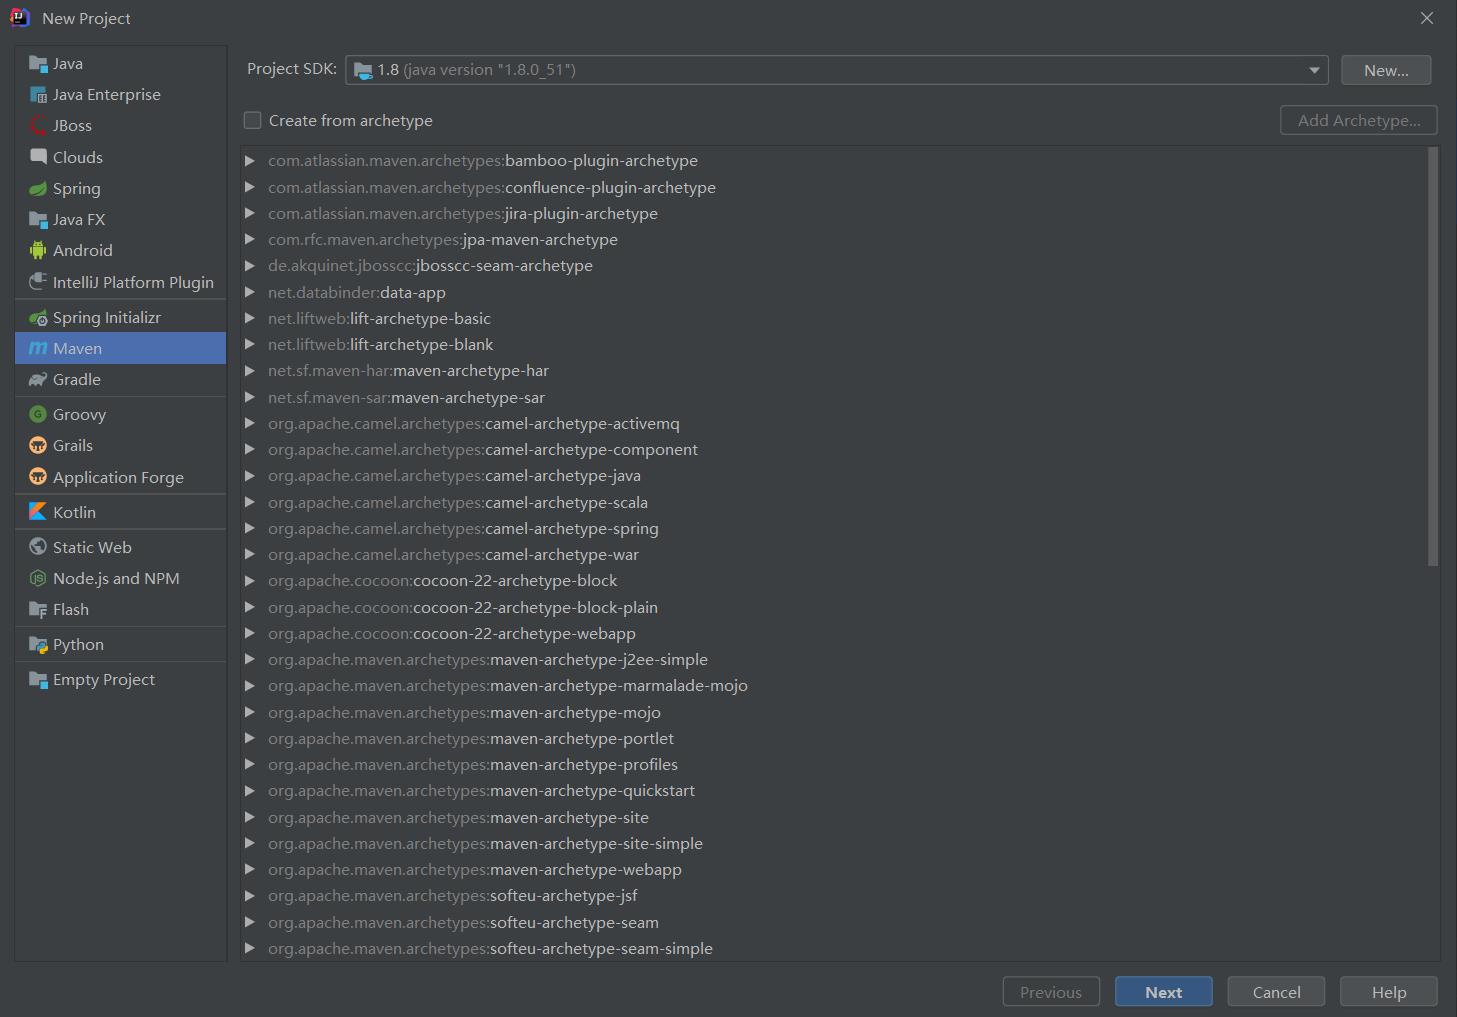Image resolution: width=1457 pixels, height=1017 pixels.
Task: Choose the Python icon
Action: click(x=38, y=645)
